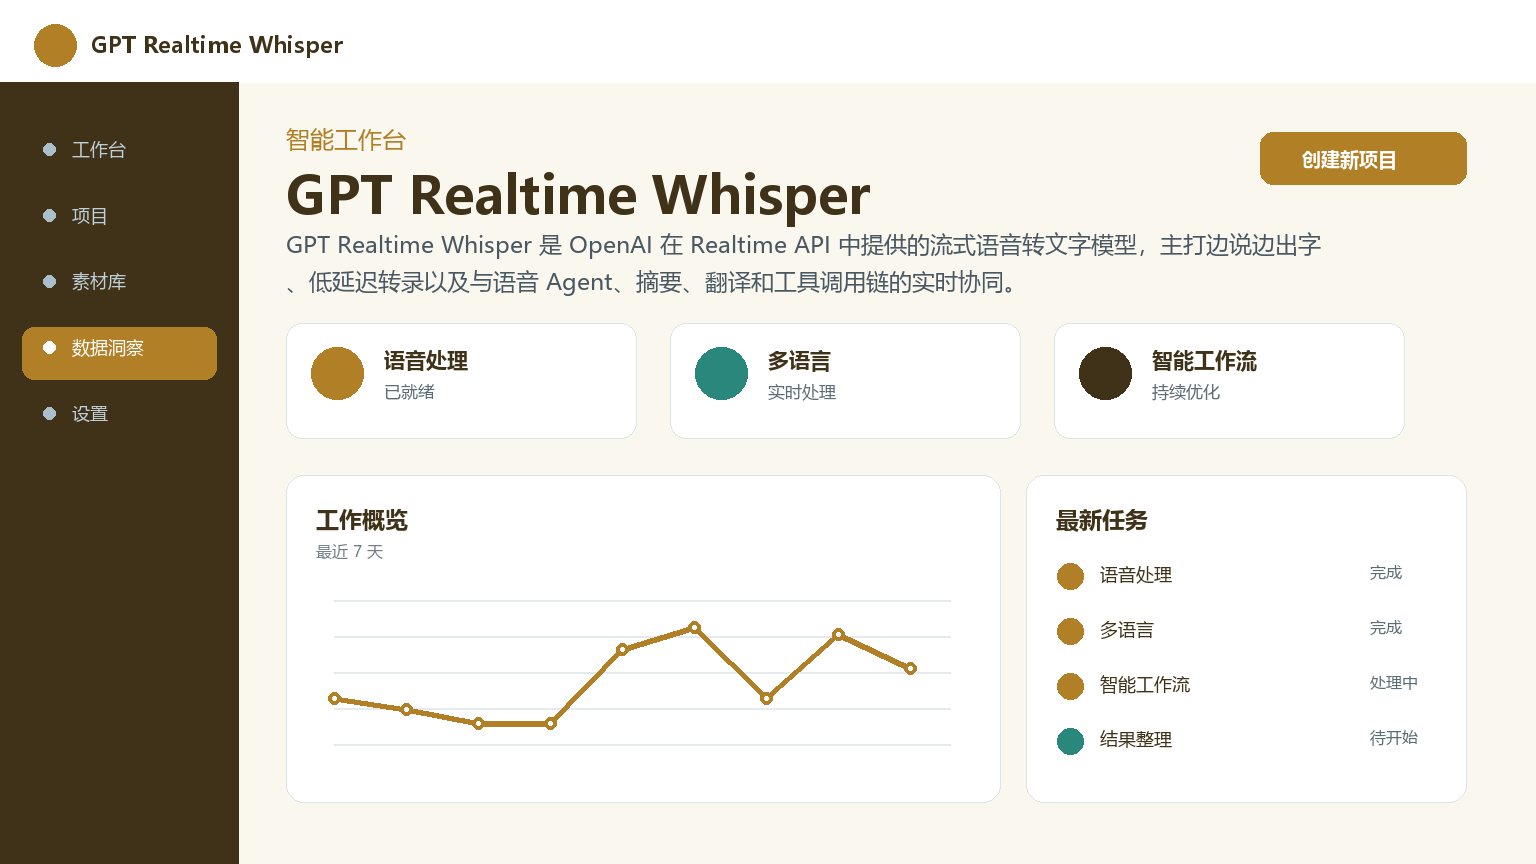
Task: Click the bullet icon next to 设置
Action: point(49,414)
